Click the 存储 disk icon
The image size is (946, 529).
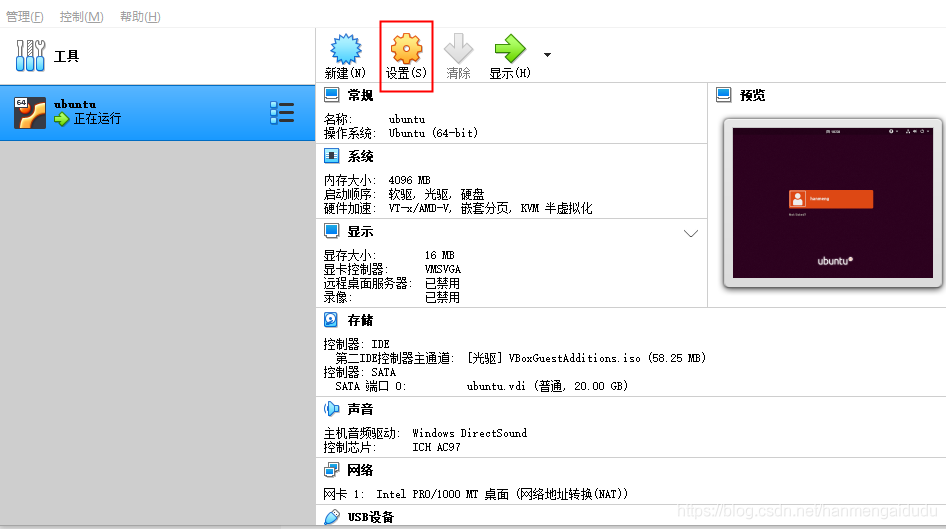tap(331, 320)
